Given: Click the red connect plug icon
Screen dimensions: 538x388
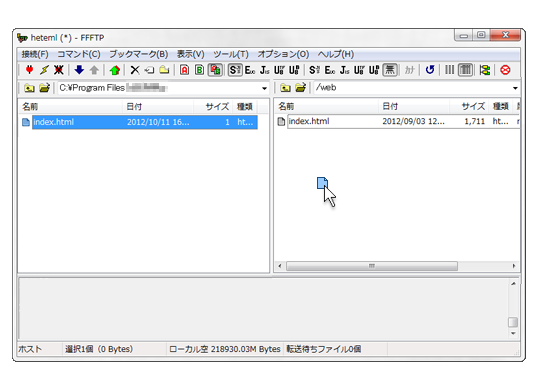Looking at the screenshot, I should [30, 70].
